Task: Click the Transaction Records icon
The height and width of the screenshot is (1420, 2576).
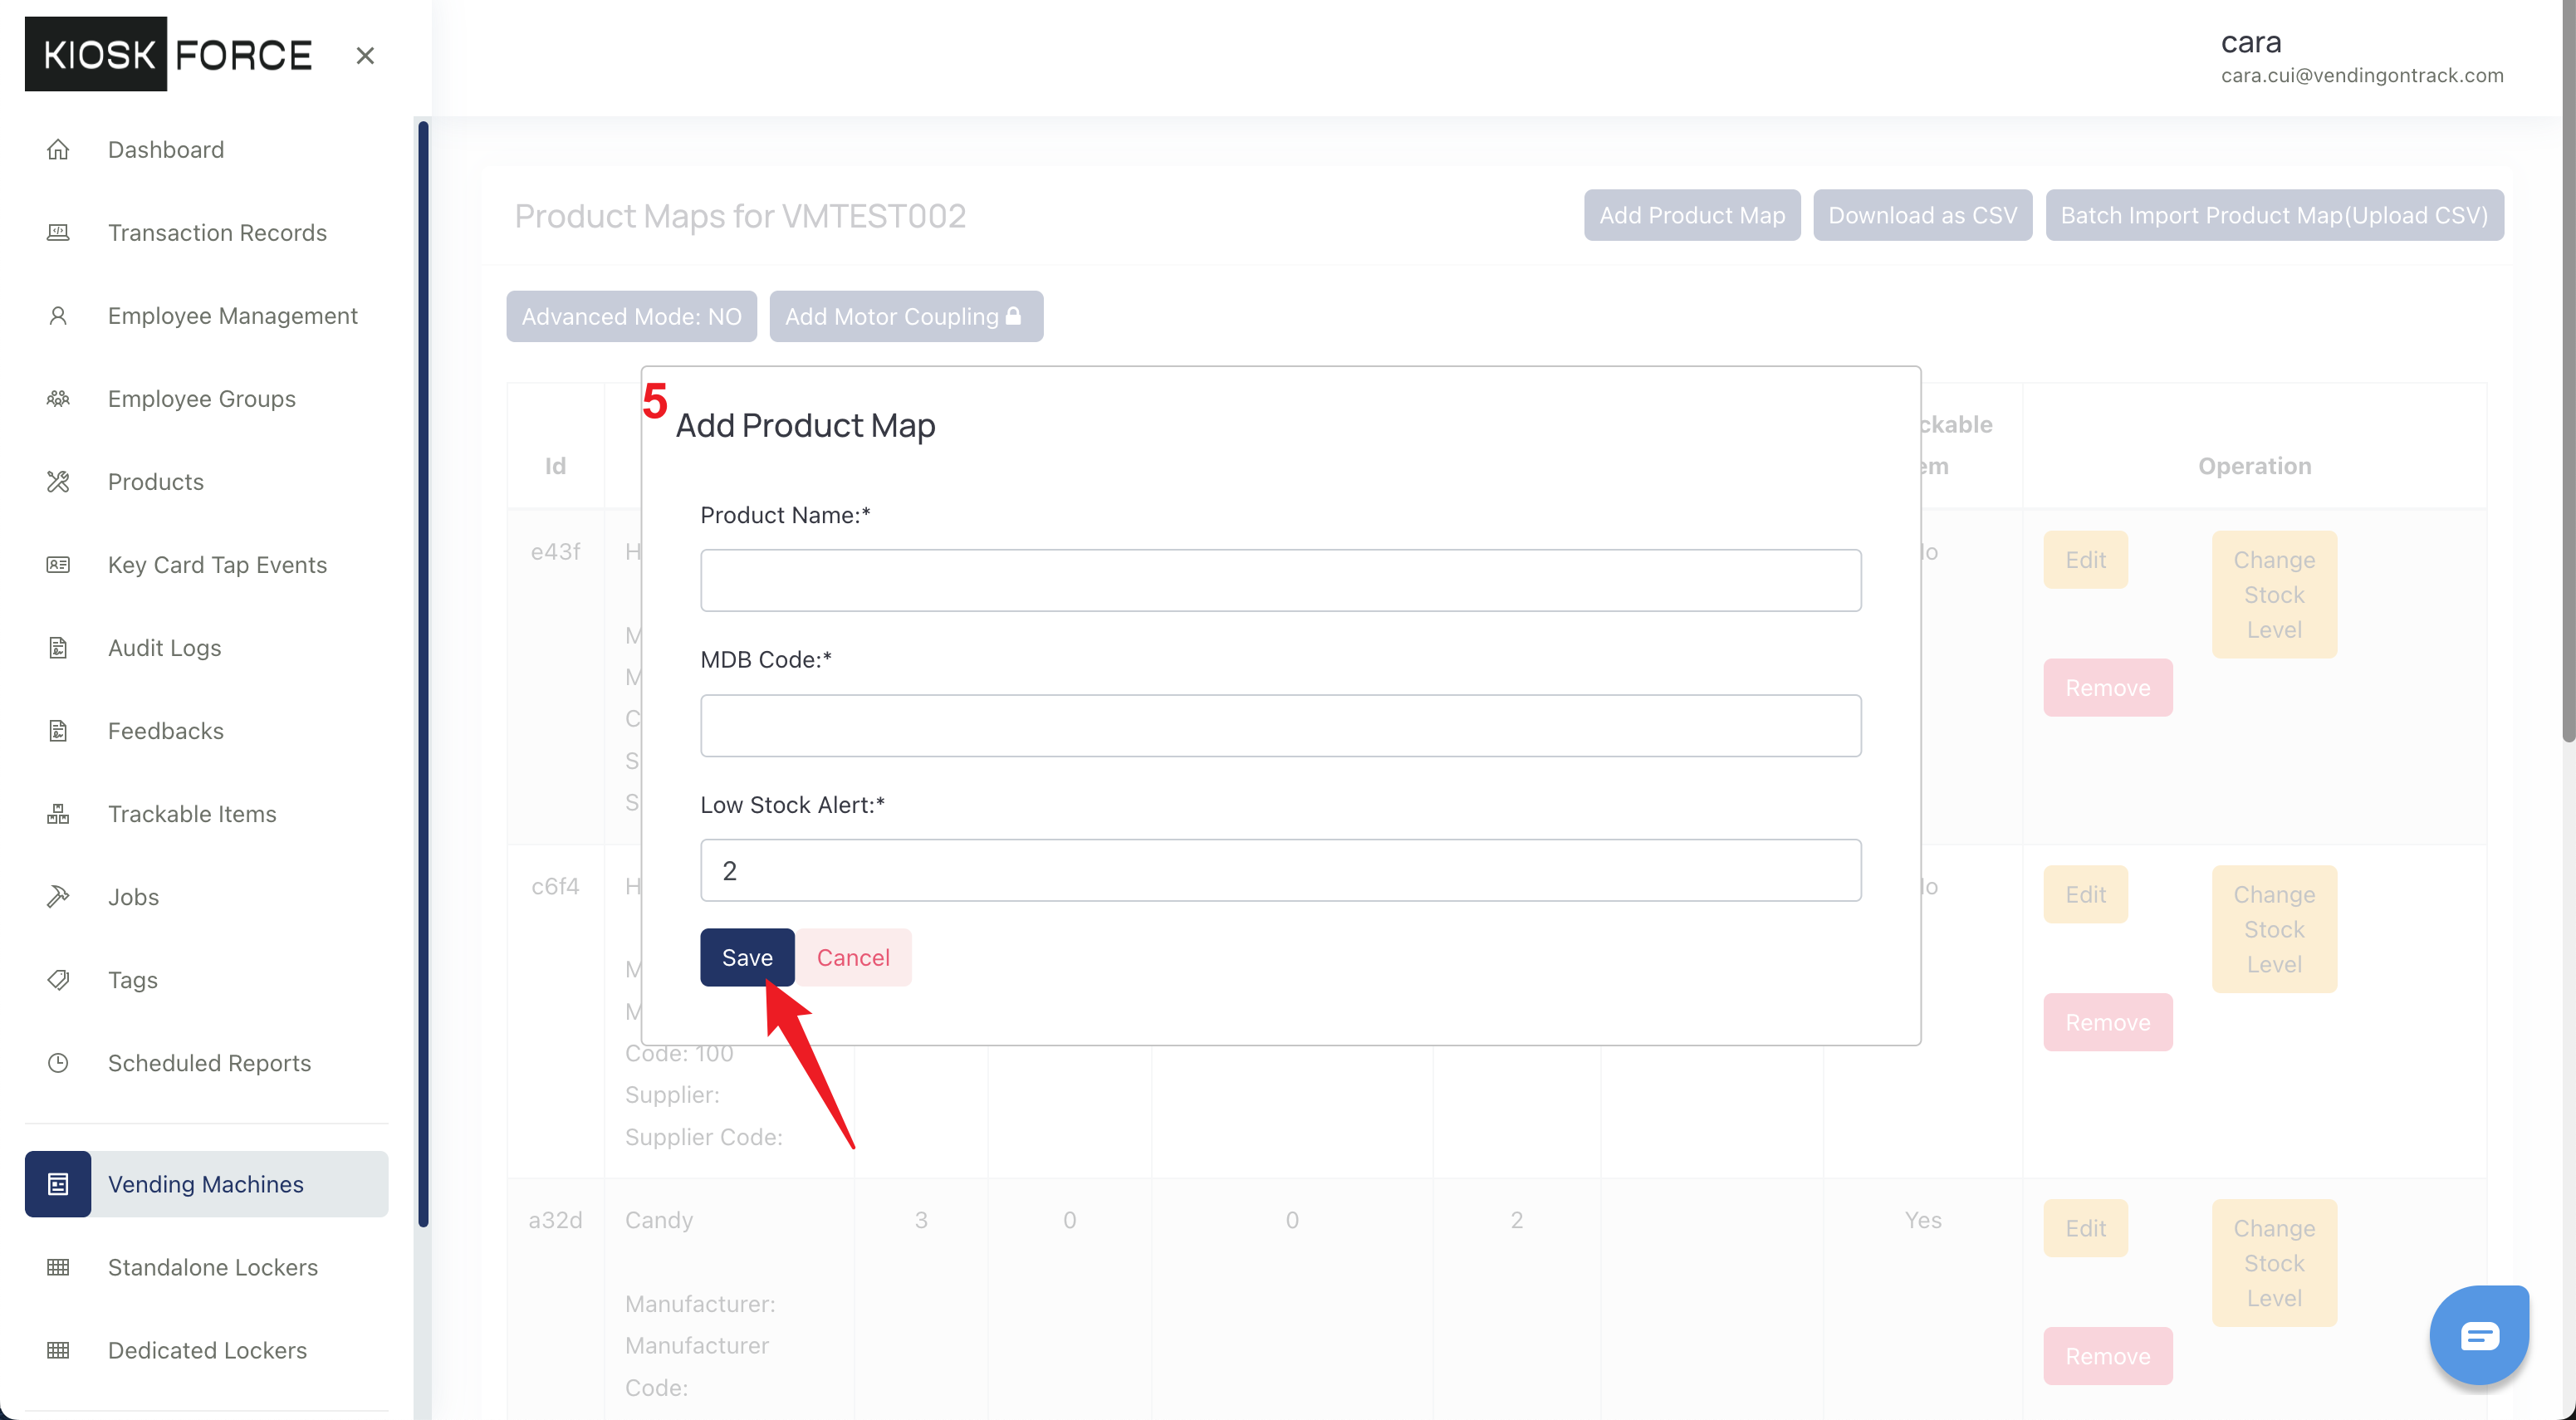Action: (x=58, y=232)
